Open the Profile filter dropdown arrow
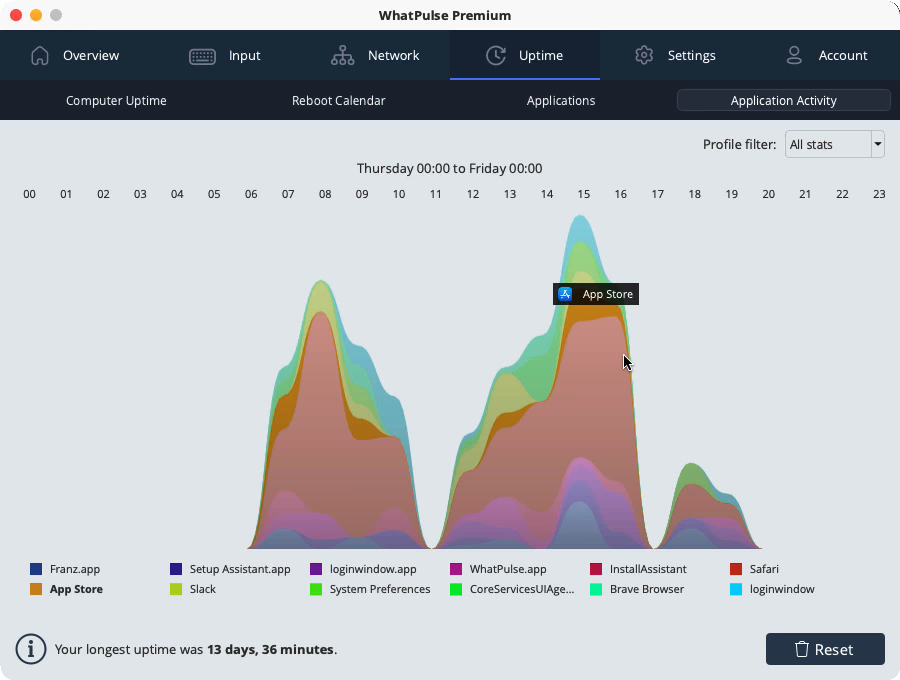The height and width of the screenshot is (680, 900). [878, 144]
